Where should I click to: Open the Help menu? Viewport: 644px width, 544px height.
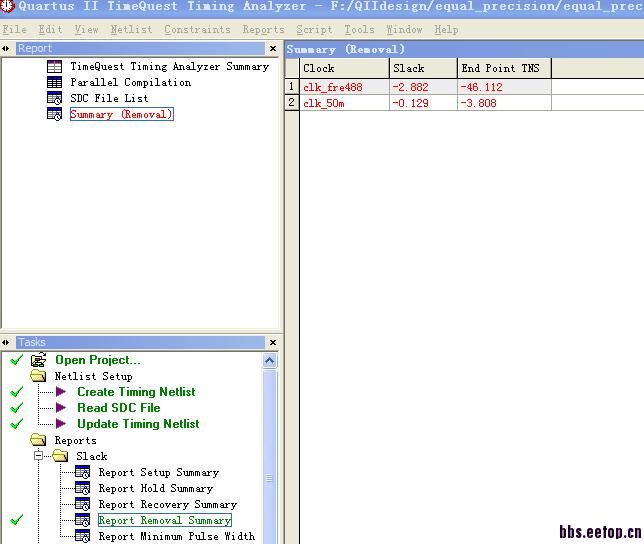[x=446, y=30]
